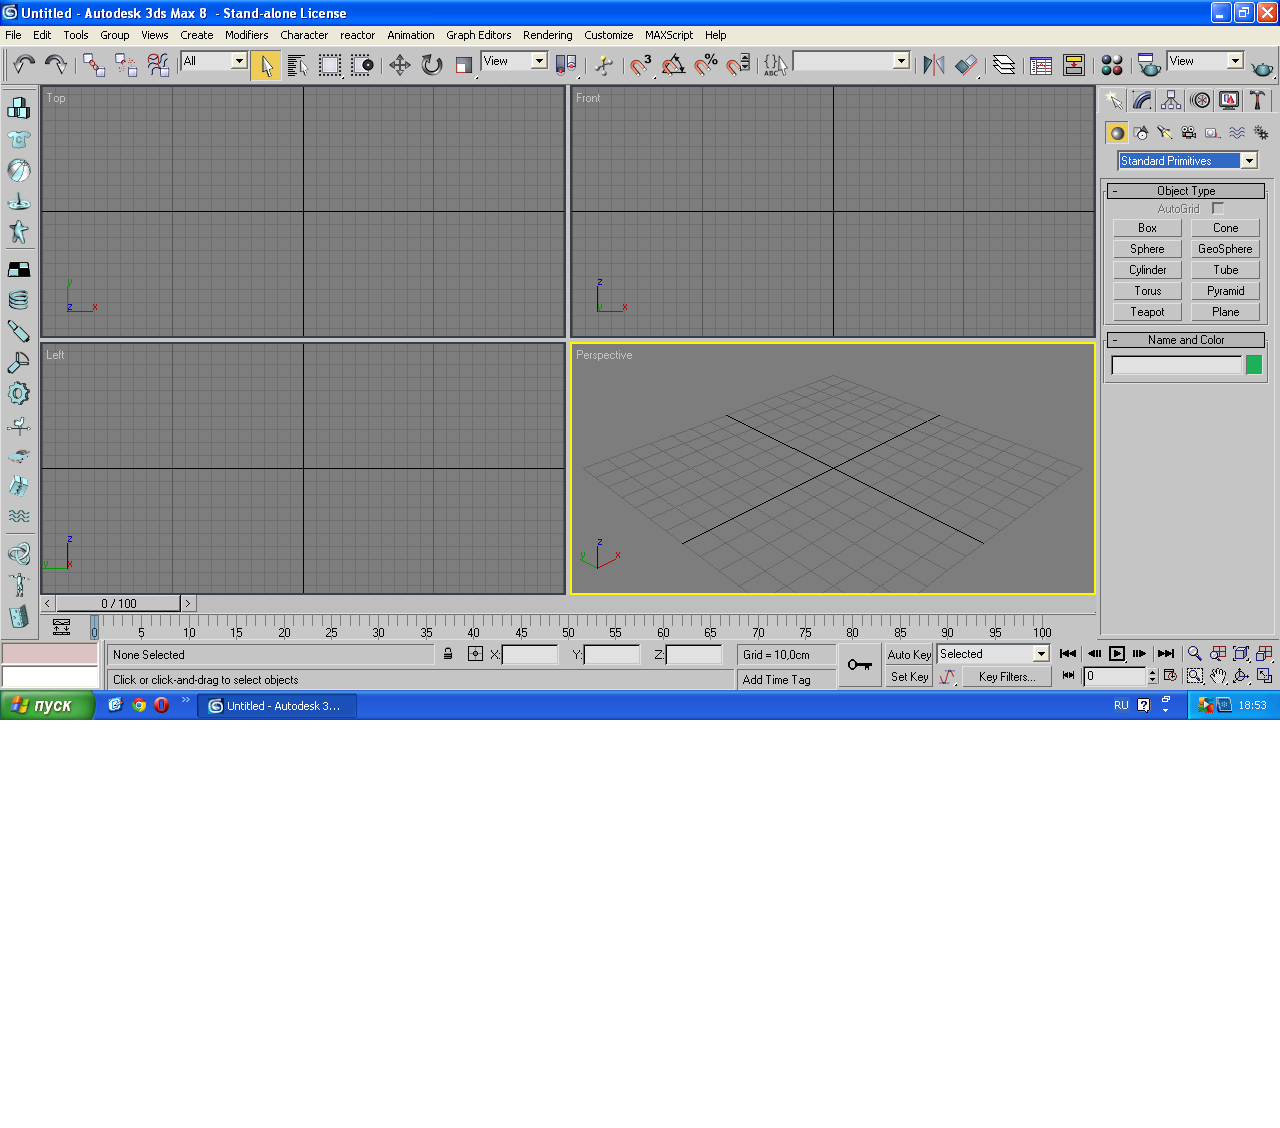Open the Modifiers menu
The width and height of the screenshot is (1280, 1128).
point(246,35)
